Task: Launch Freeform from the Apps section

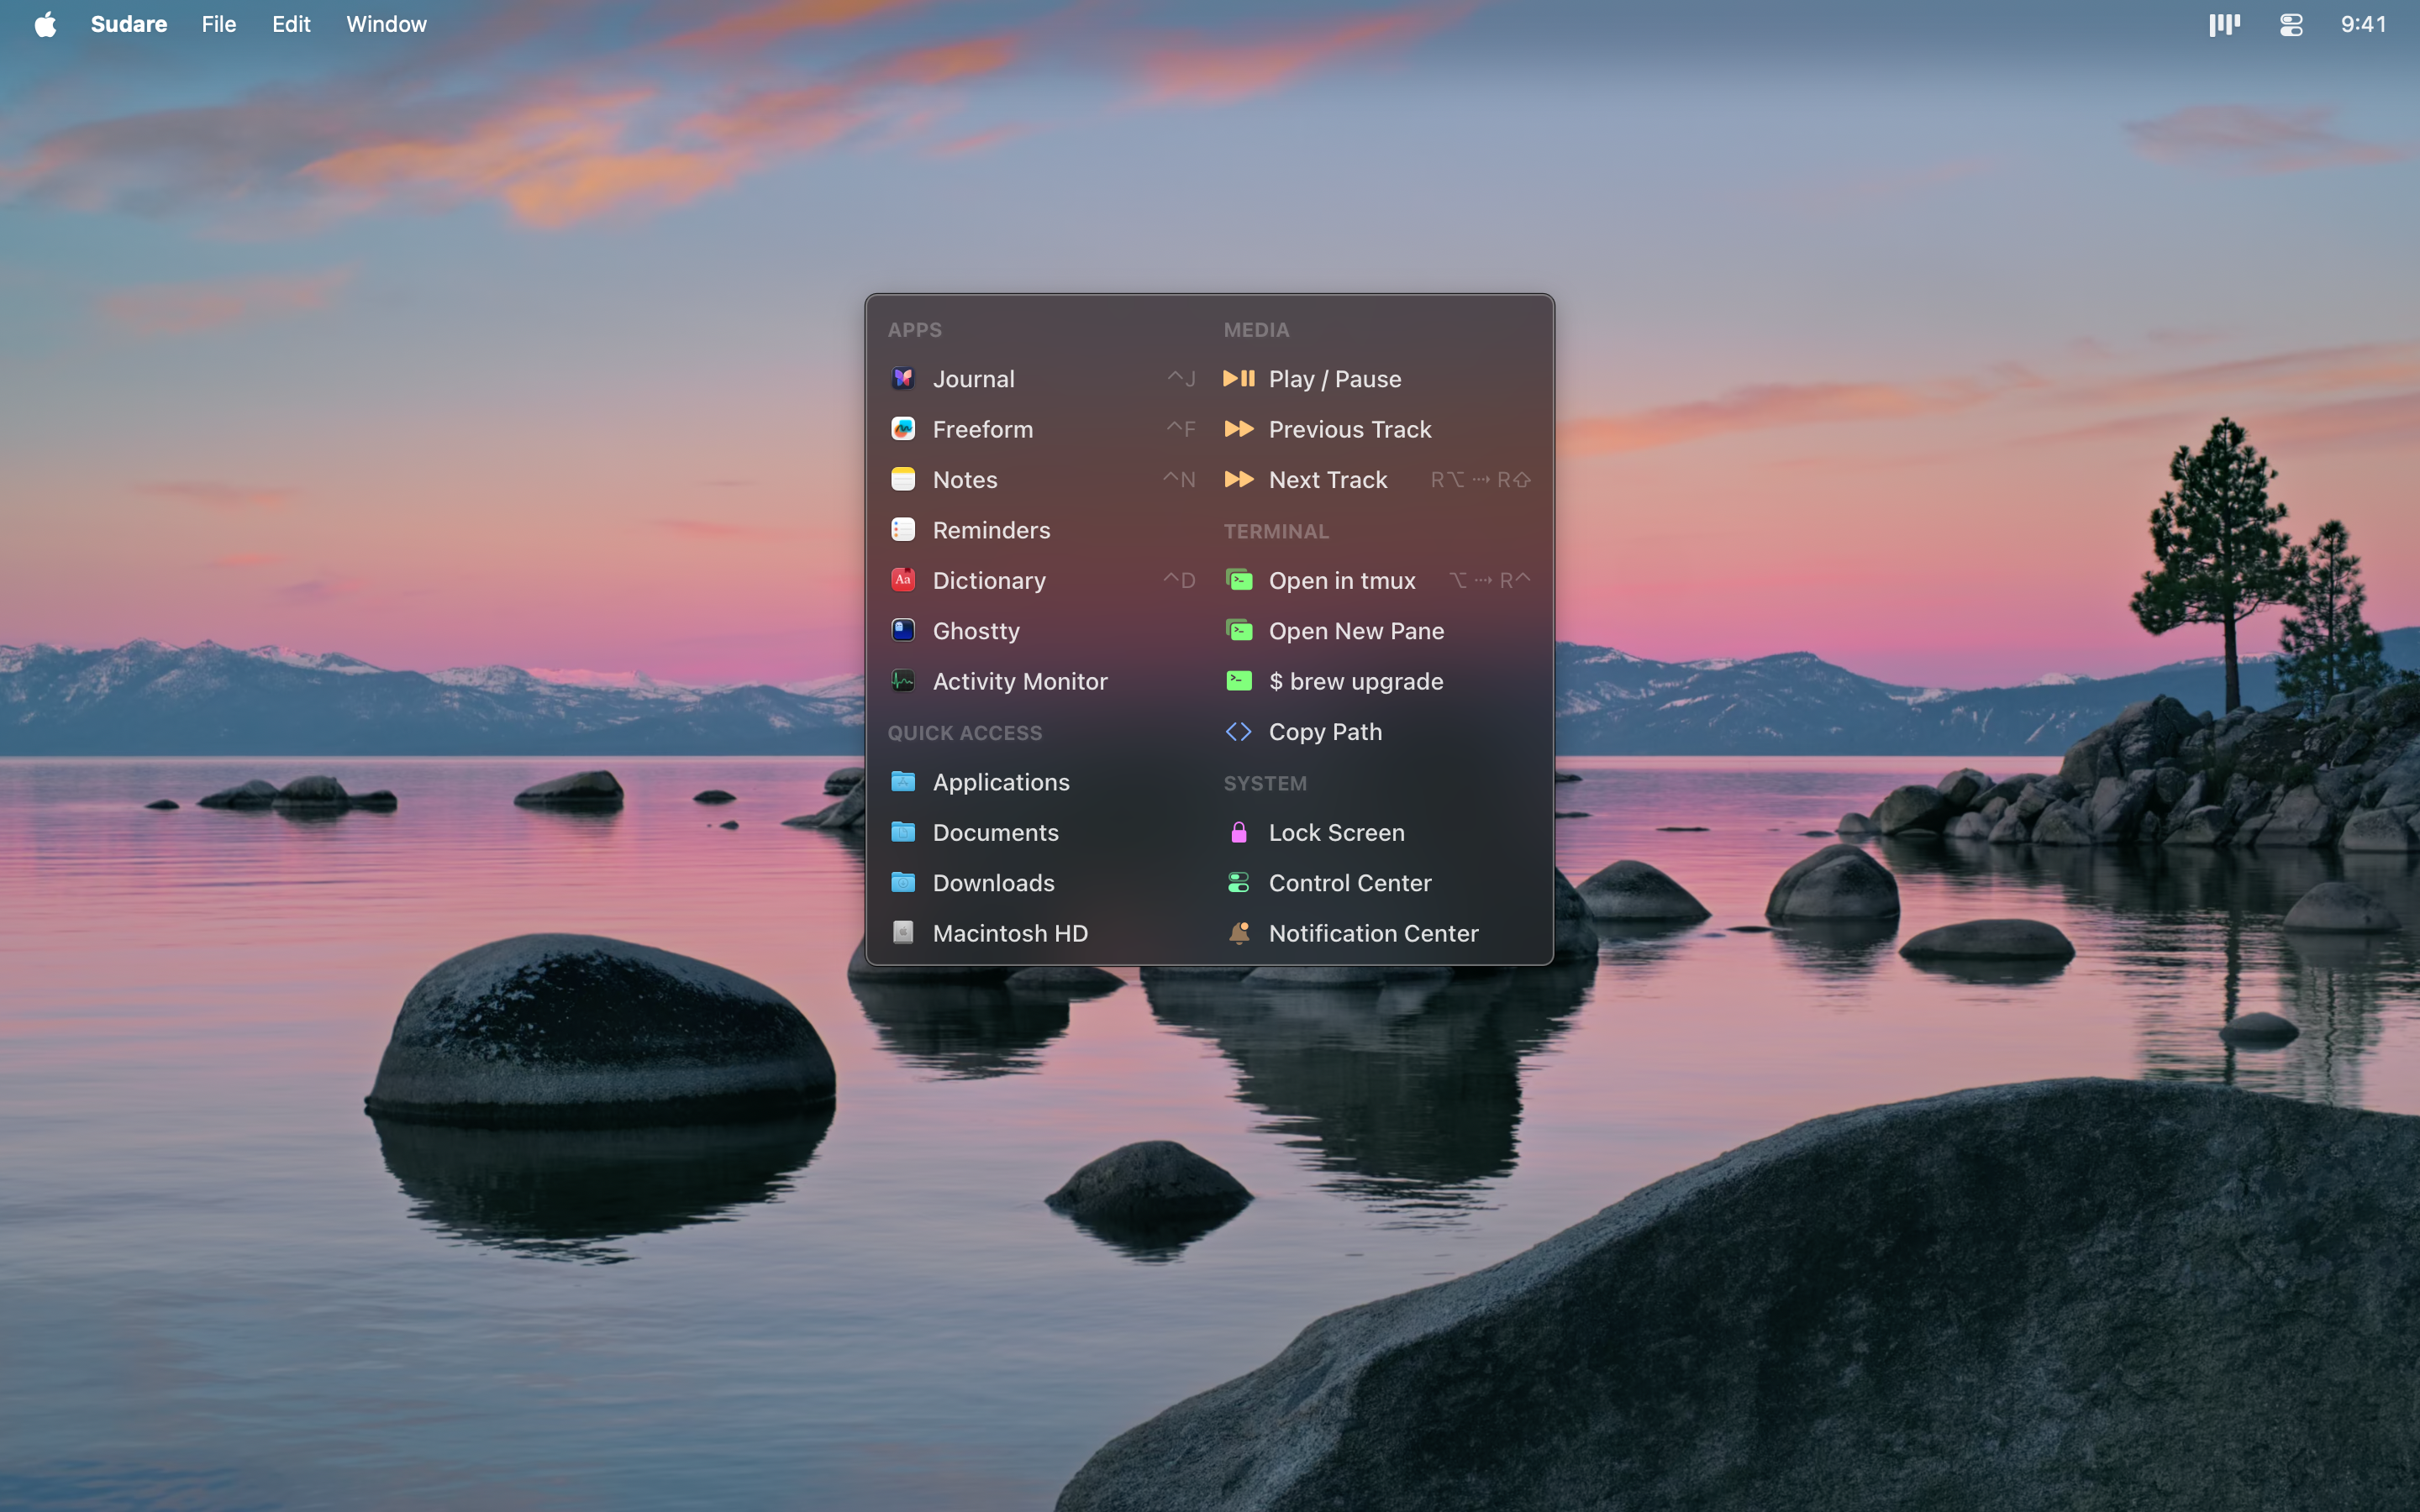Action: point(902,428)
